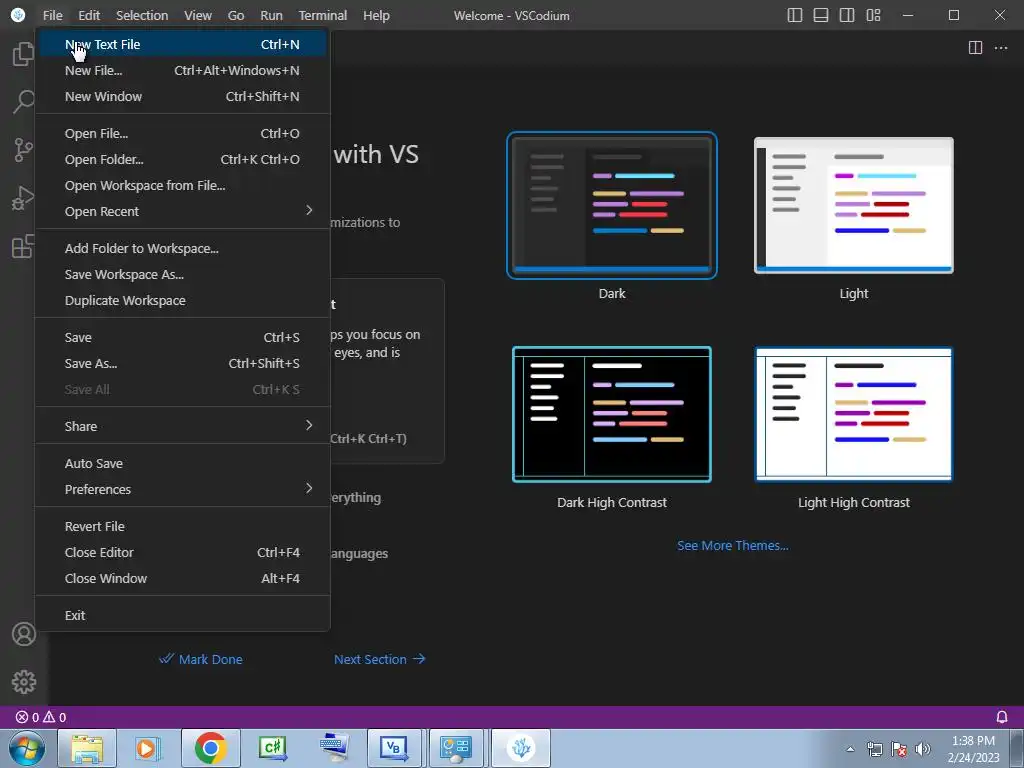The width and height of the screenshot is (1024, 768).
Task: Open the VB taskbar application
Action: pyautogui.click(x=394, y=748)
